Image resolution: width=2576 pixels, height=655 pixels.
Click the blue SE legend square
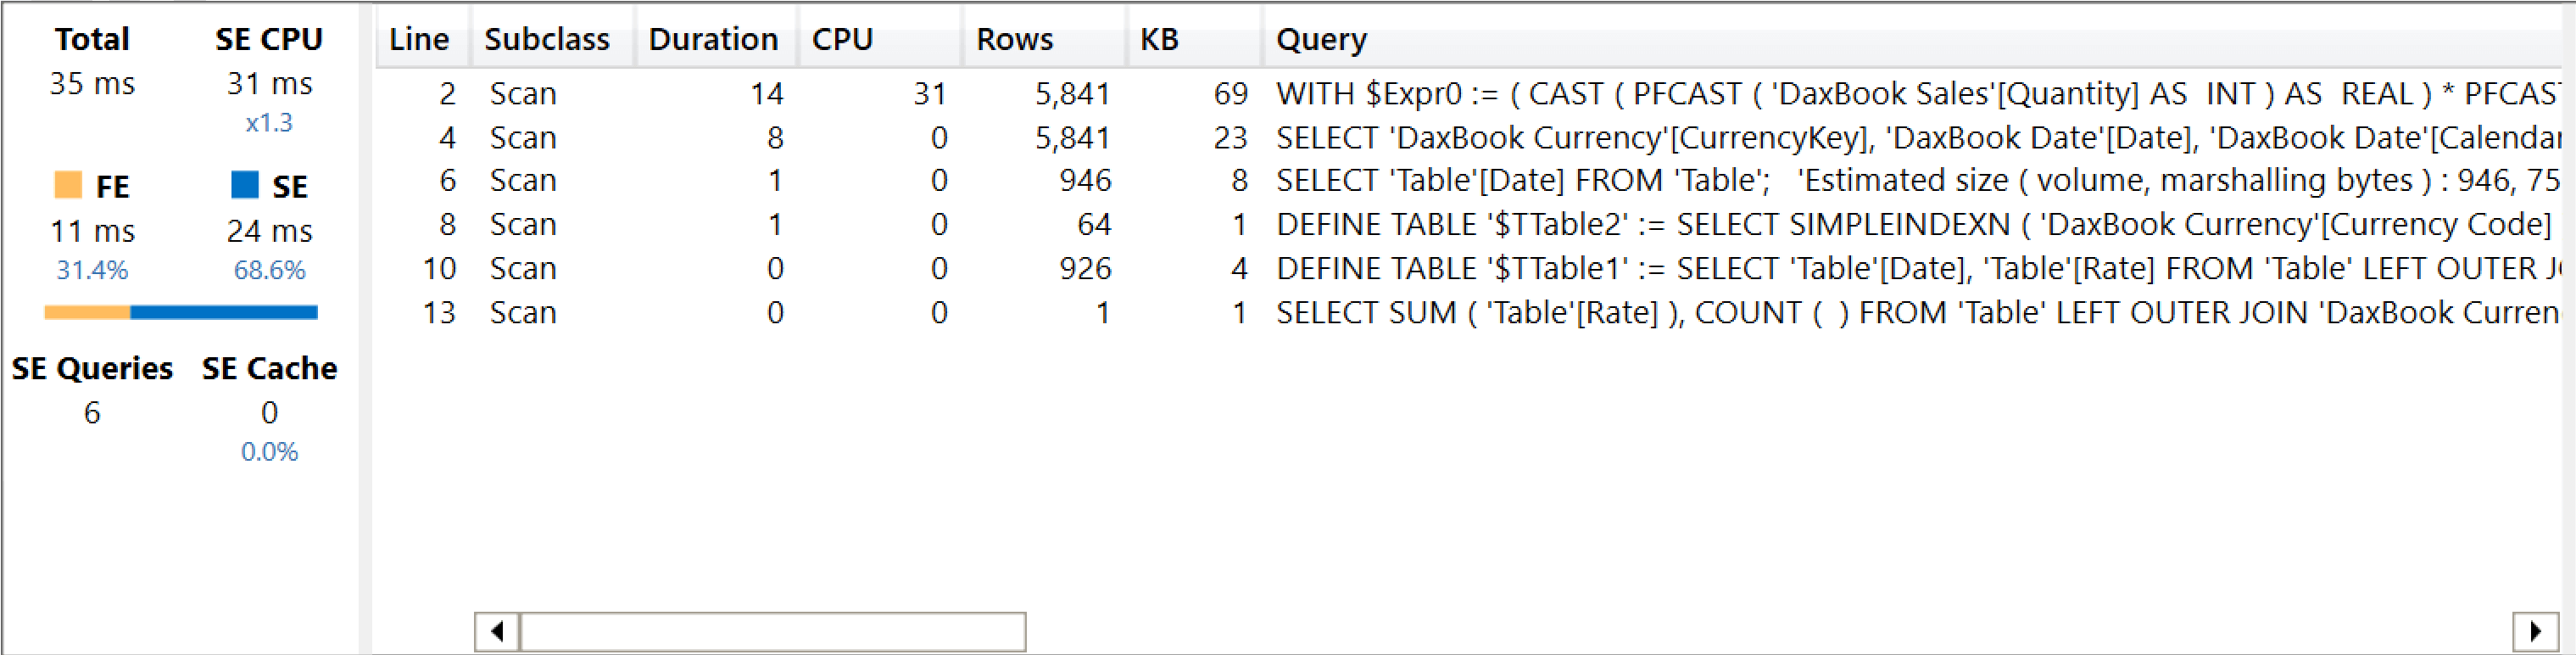click(x=245, y=185)
